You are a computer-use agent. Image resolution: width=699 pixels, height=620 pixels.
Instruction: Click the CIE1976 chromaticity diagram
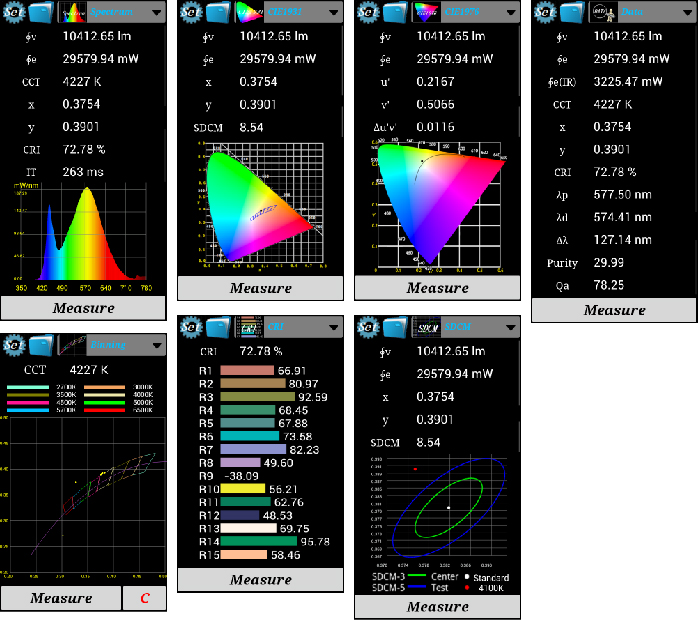[438, 206]
